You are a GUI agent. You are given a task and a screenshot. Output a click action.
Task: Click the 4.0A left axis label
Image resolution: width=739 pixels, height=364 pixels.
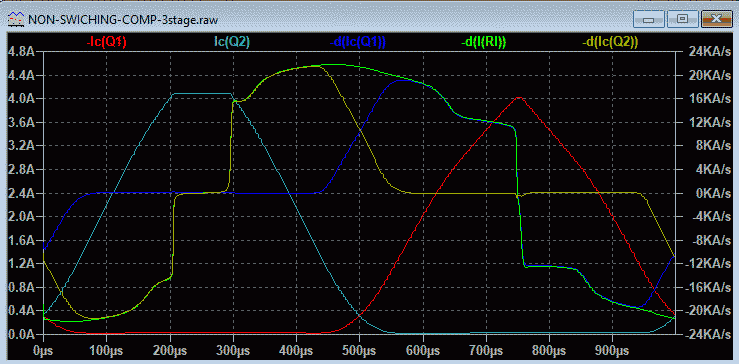click(x=22, y=99)
